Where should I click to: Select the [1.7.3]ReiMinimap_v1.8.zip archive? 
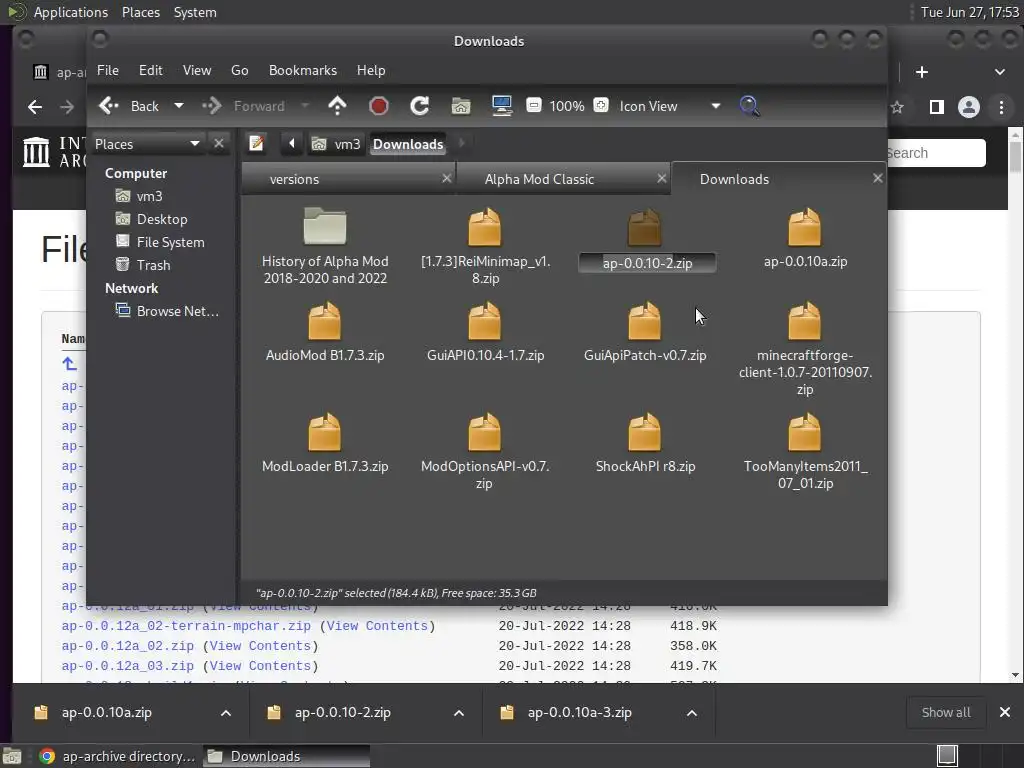(485, 246)
